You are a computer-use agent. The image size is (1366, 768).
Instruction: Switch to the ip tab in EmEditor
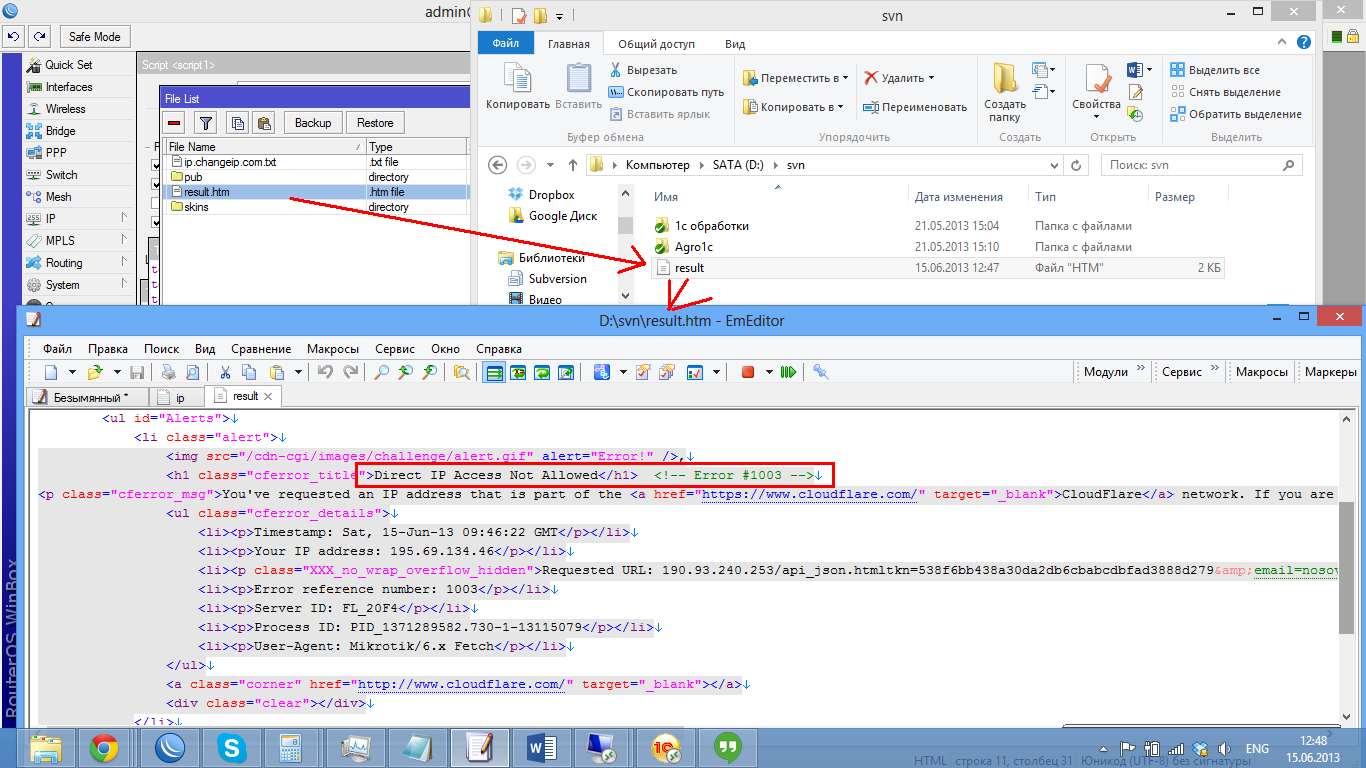(x=180, y=397)
